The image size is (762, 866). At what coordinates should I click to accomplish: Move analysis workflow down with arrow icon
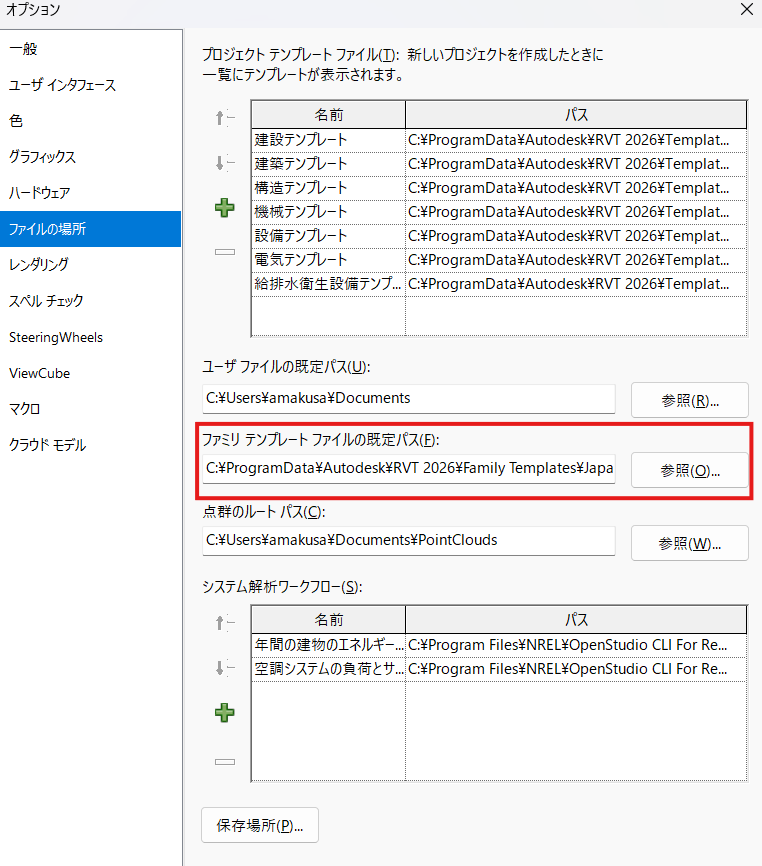point(225,668)
